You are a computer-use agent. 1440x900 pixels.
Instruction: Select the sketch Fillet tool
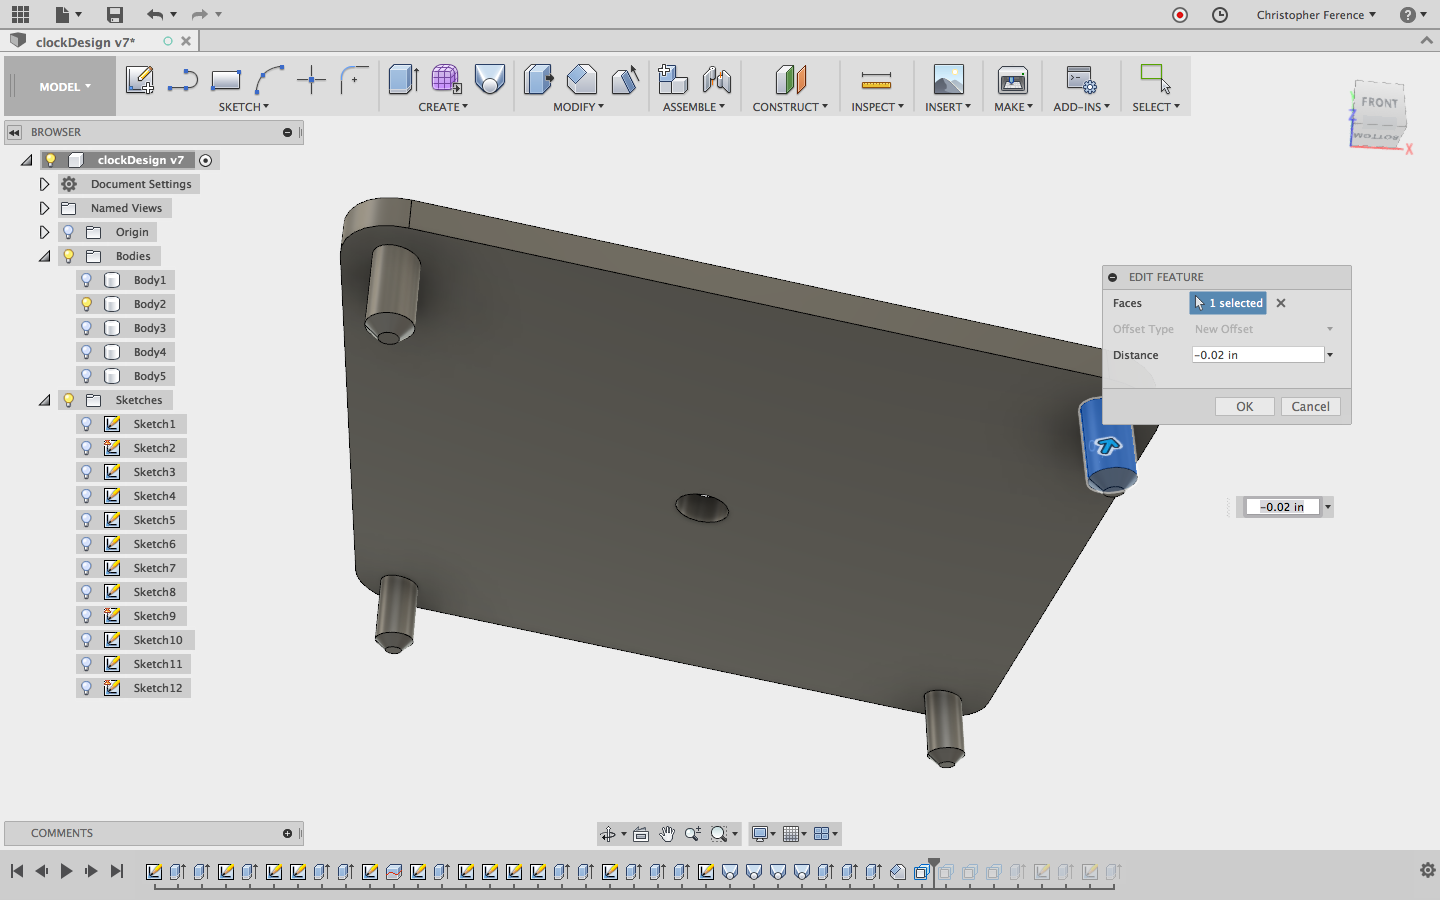coord(354,80)
